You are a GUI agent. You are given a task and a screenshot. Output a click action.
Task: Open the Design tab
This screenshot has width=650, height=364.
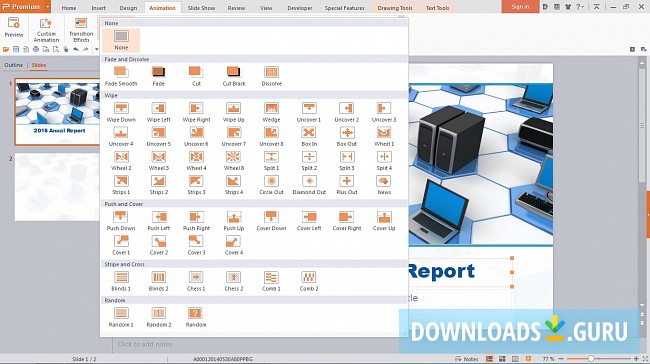[129, 8]
